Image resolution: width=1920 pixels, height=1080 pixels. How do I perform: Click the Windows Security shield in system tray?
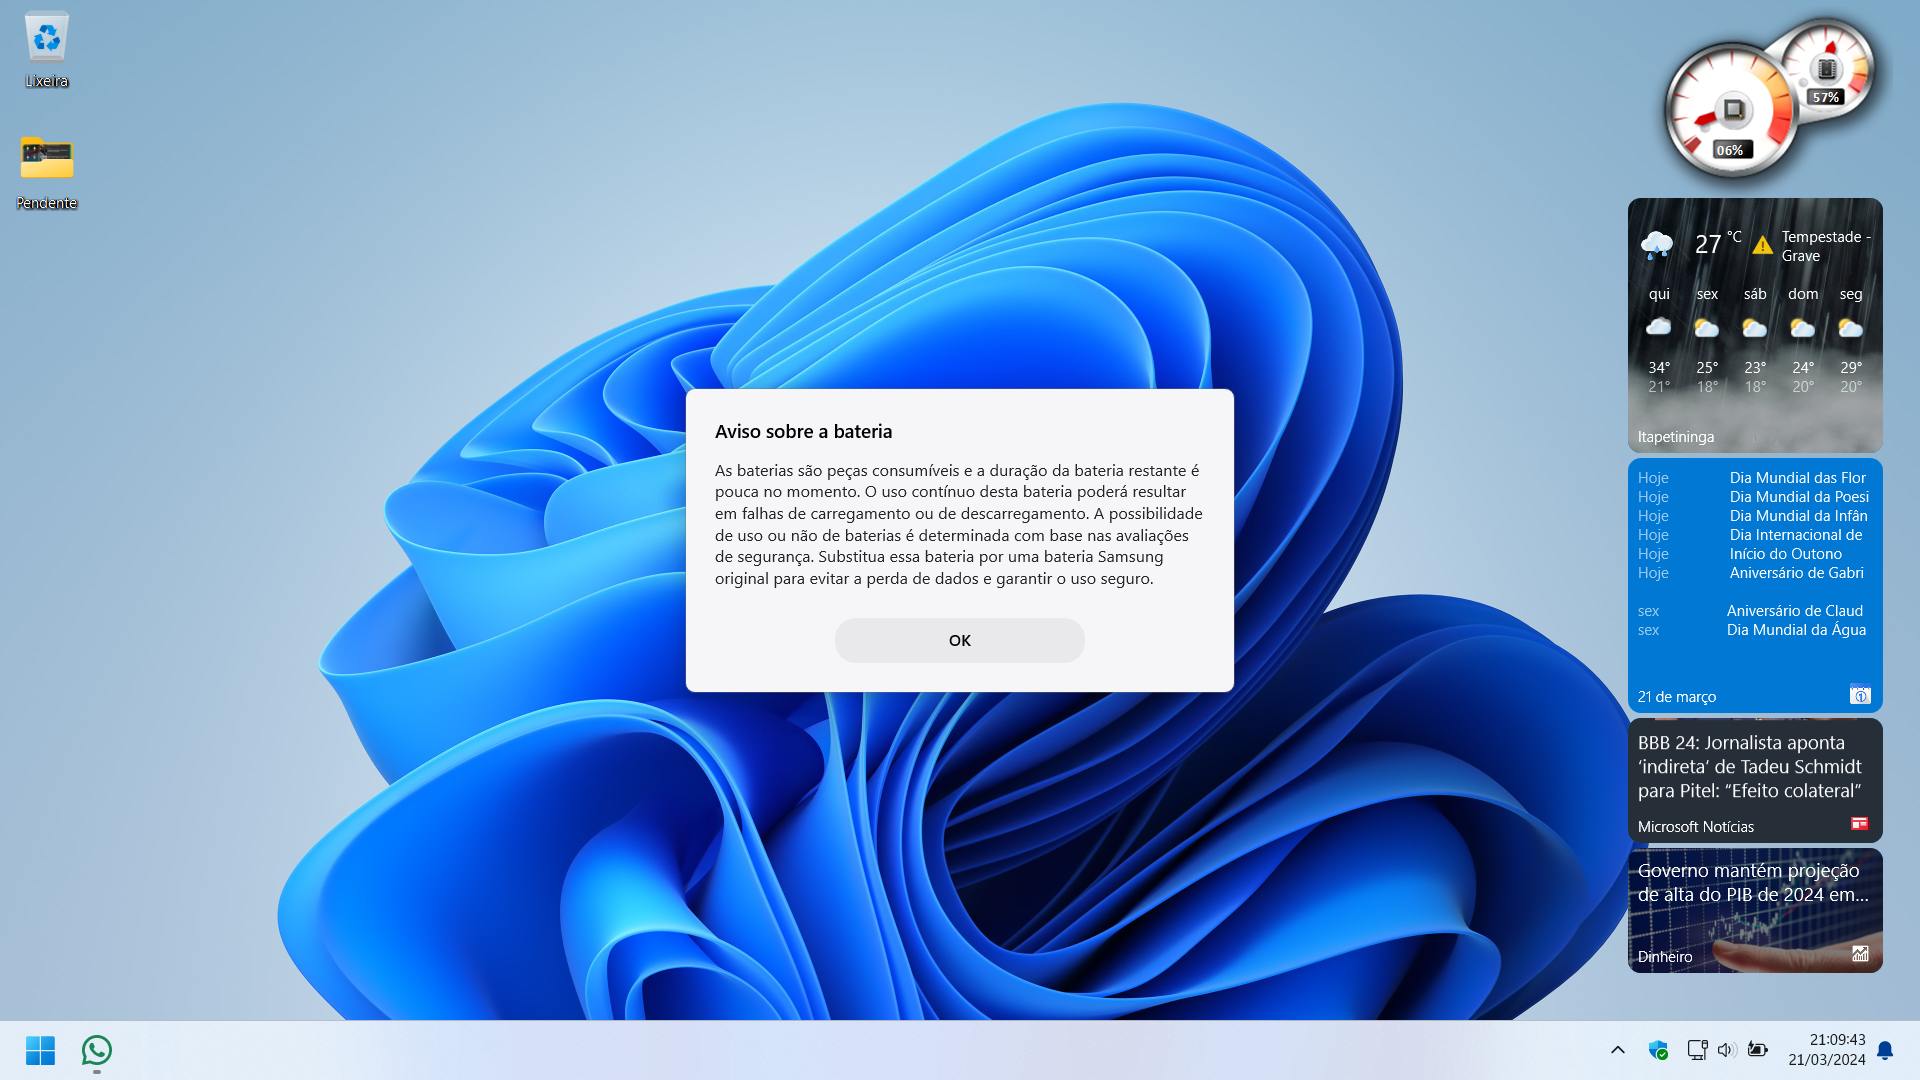coord(1659,1051)
